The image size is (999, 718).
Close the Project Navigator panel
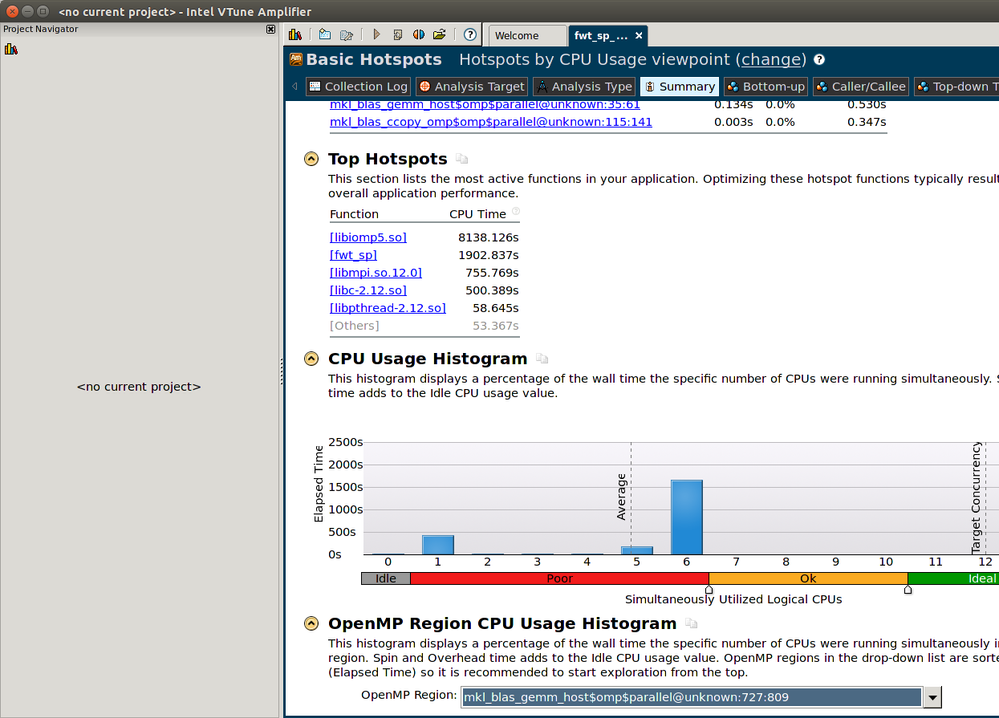pos(271,29)
